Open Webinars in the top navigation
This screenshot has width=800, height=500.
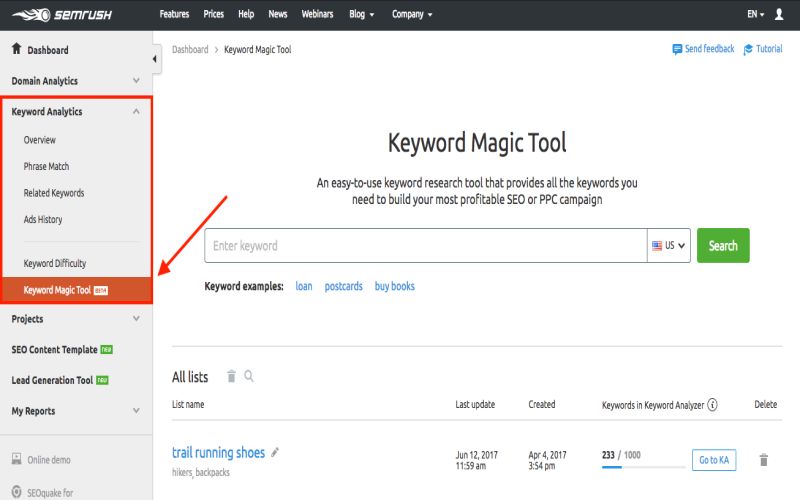pos(317,14)
